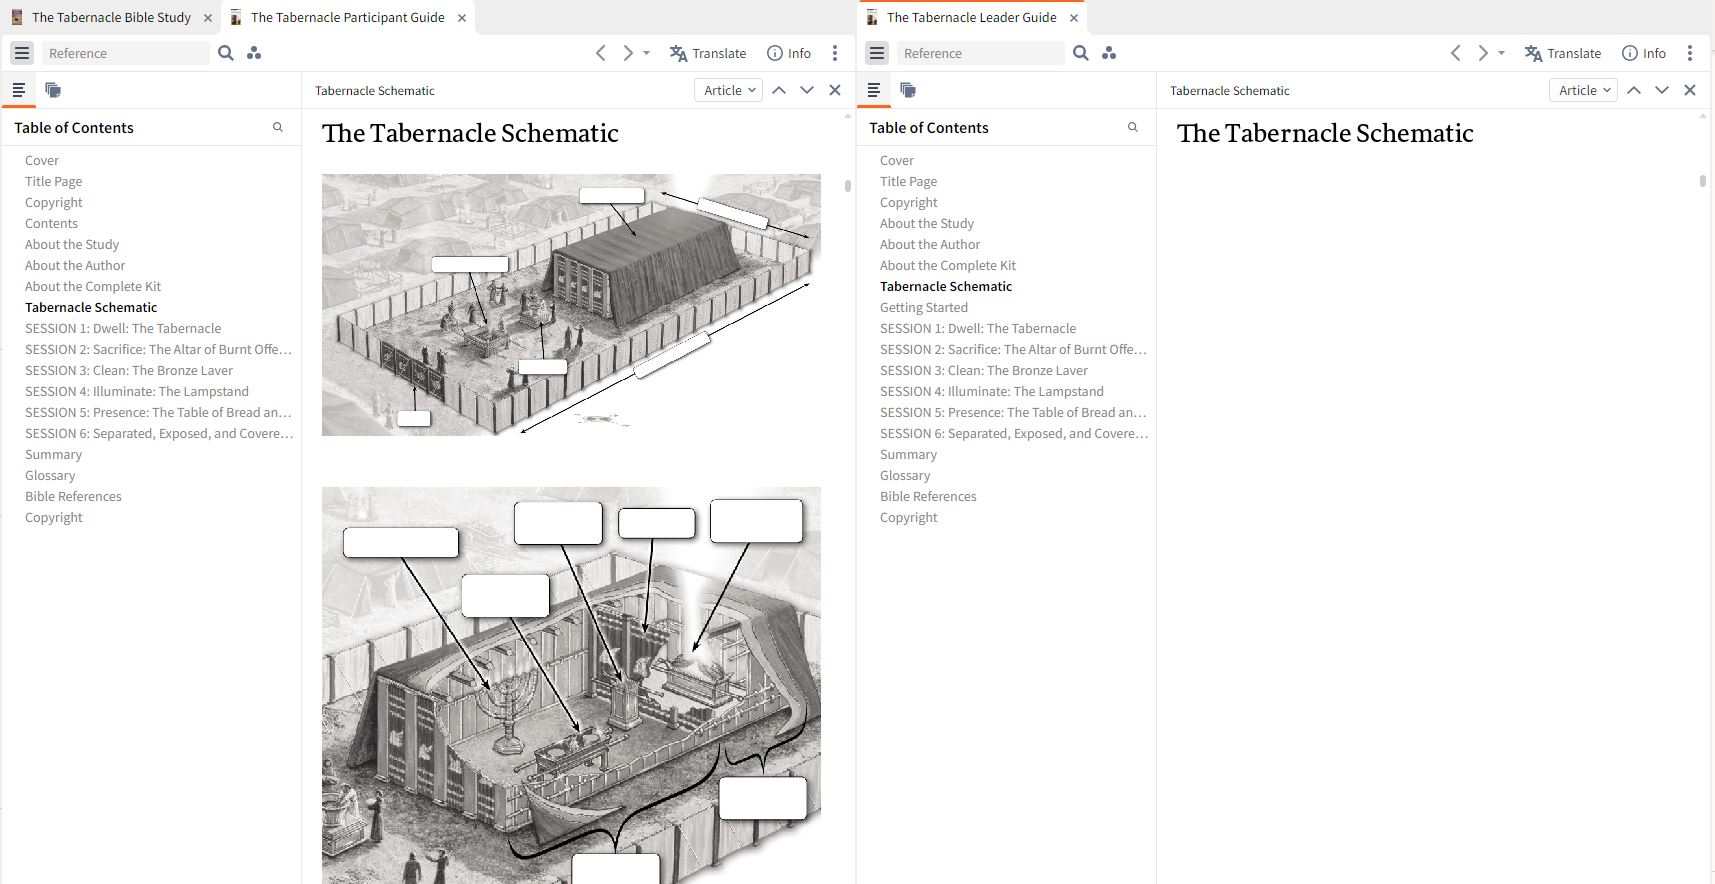Open Bible References in Leader Guide contents
Image resolution: width=1715 pixels, height=884 pixels.
tap(928, 496)
